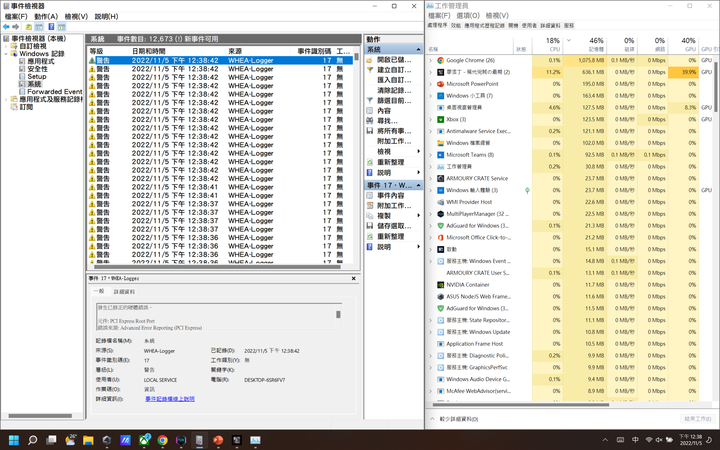Open the 檢視 submenu in actions pane
The width and height of the screenshot is (720, 450).
(394, 152)
